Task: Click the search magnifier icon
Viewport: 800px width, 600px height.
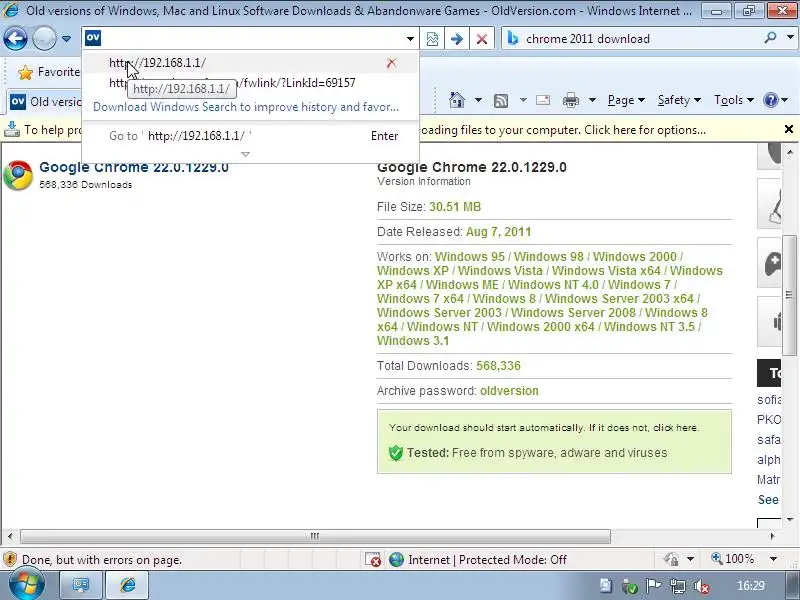Action: coord(770,38)
